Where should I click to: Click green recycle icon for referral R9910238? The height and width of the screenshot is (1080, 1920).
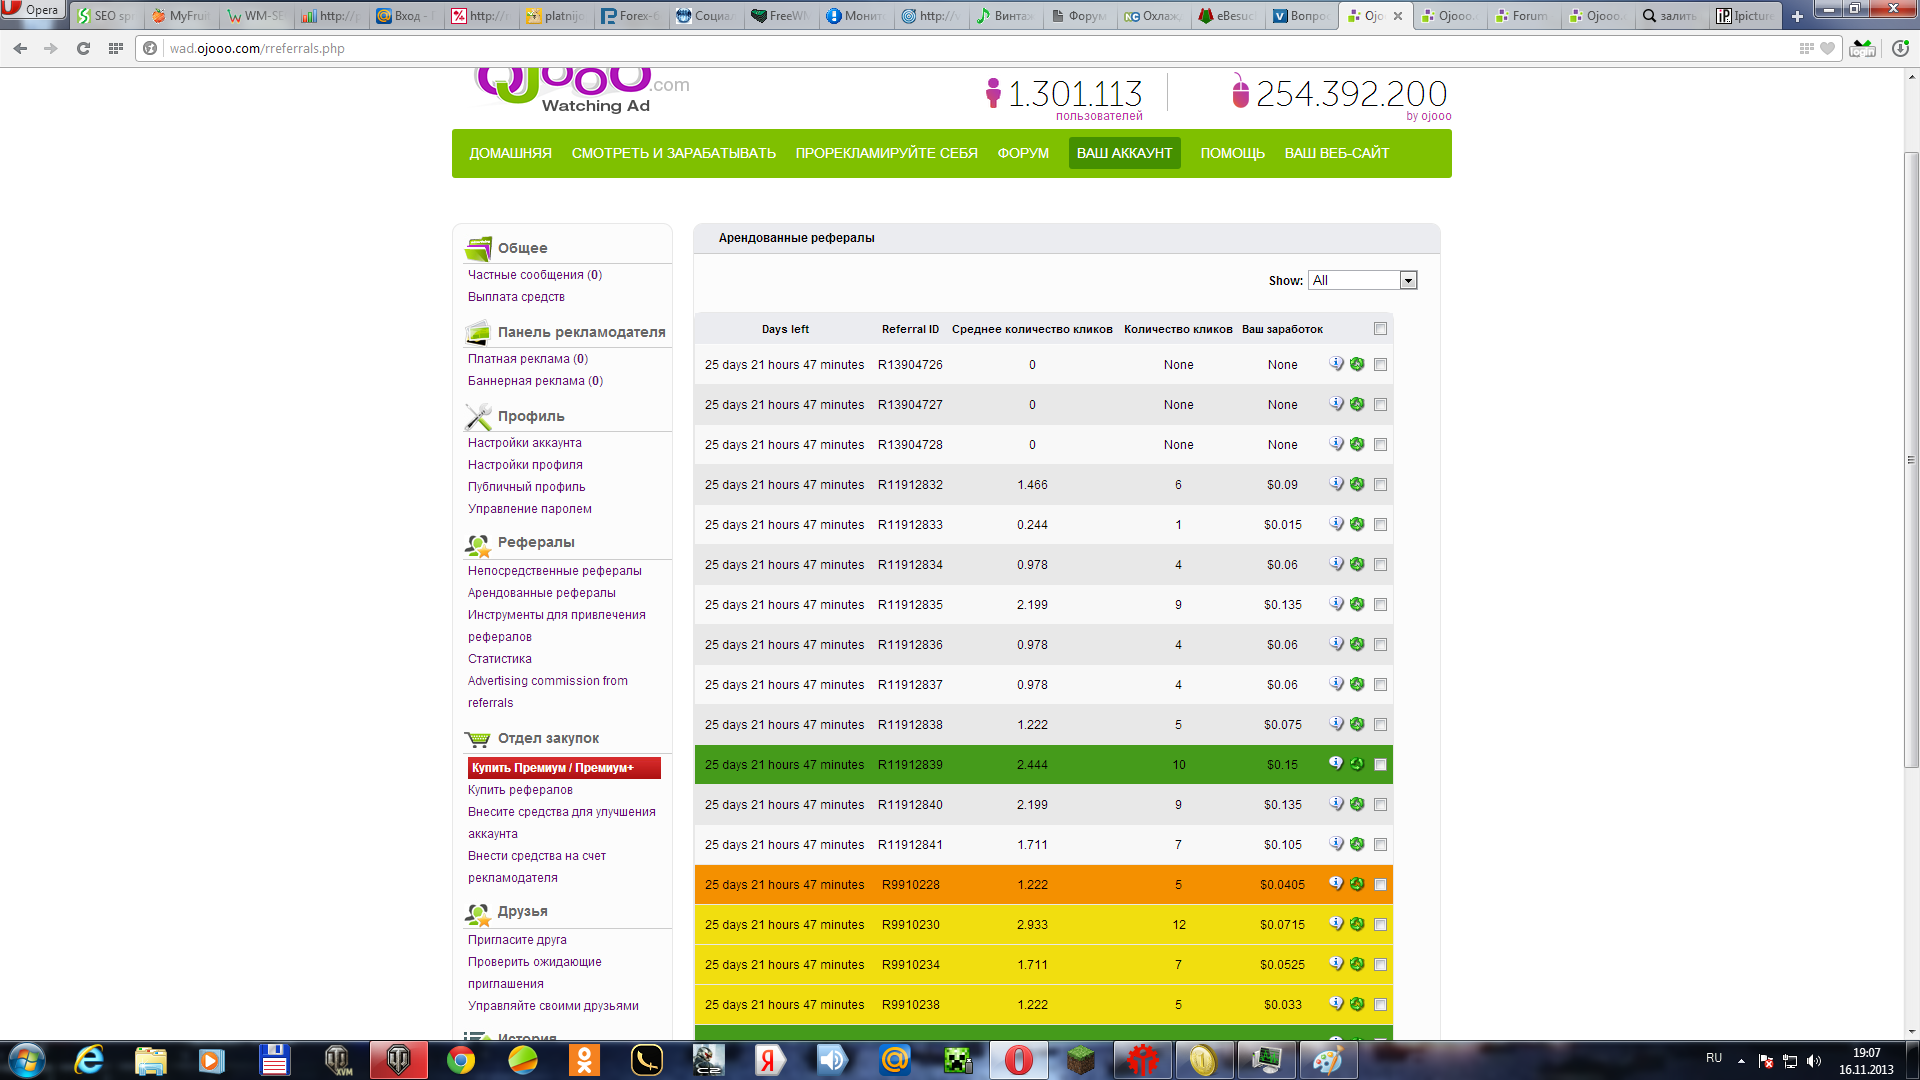pos(1357,1004)
